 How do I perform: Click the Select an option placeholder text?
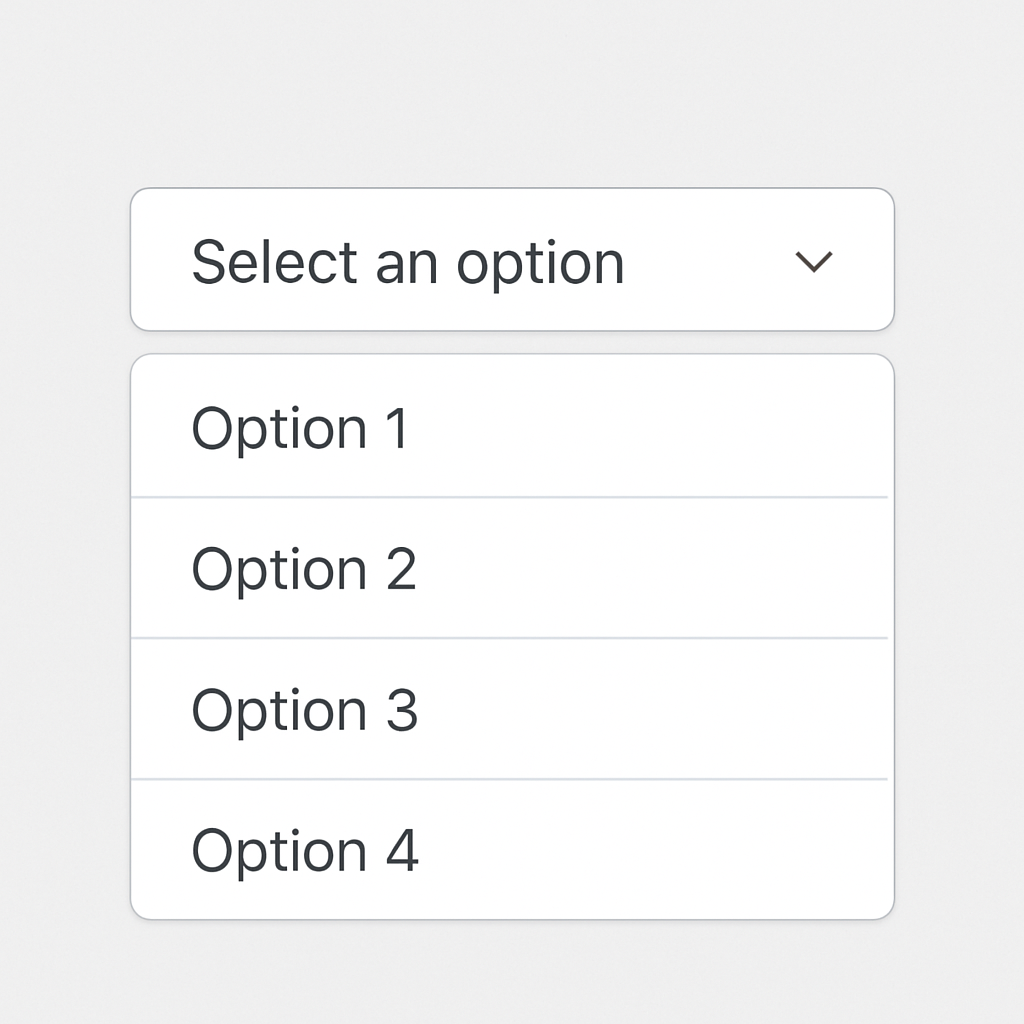click(x=407, y=263)
